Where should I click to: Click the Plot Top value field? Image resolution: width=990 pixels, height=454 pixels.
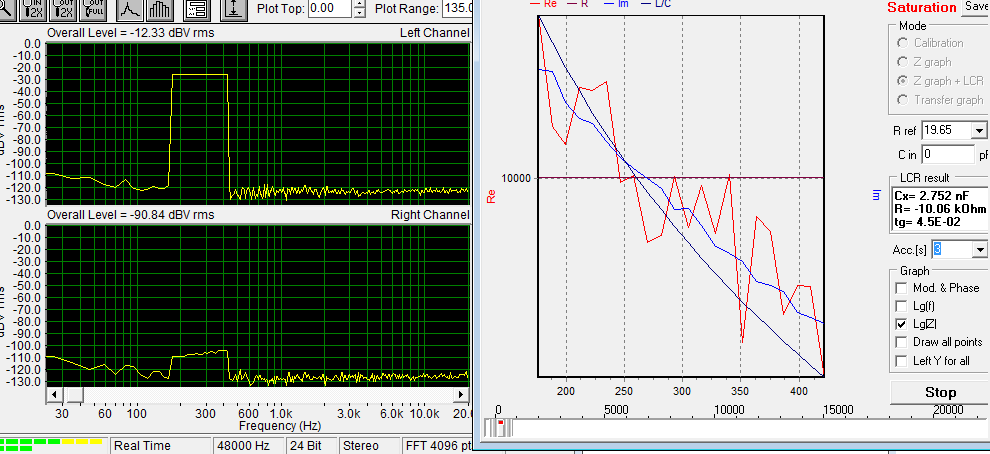click(x=330, y=9)
